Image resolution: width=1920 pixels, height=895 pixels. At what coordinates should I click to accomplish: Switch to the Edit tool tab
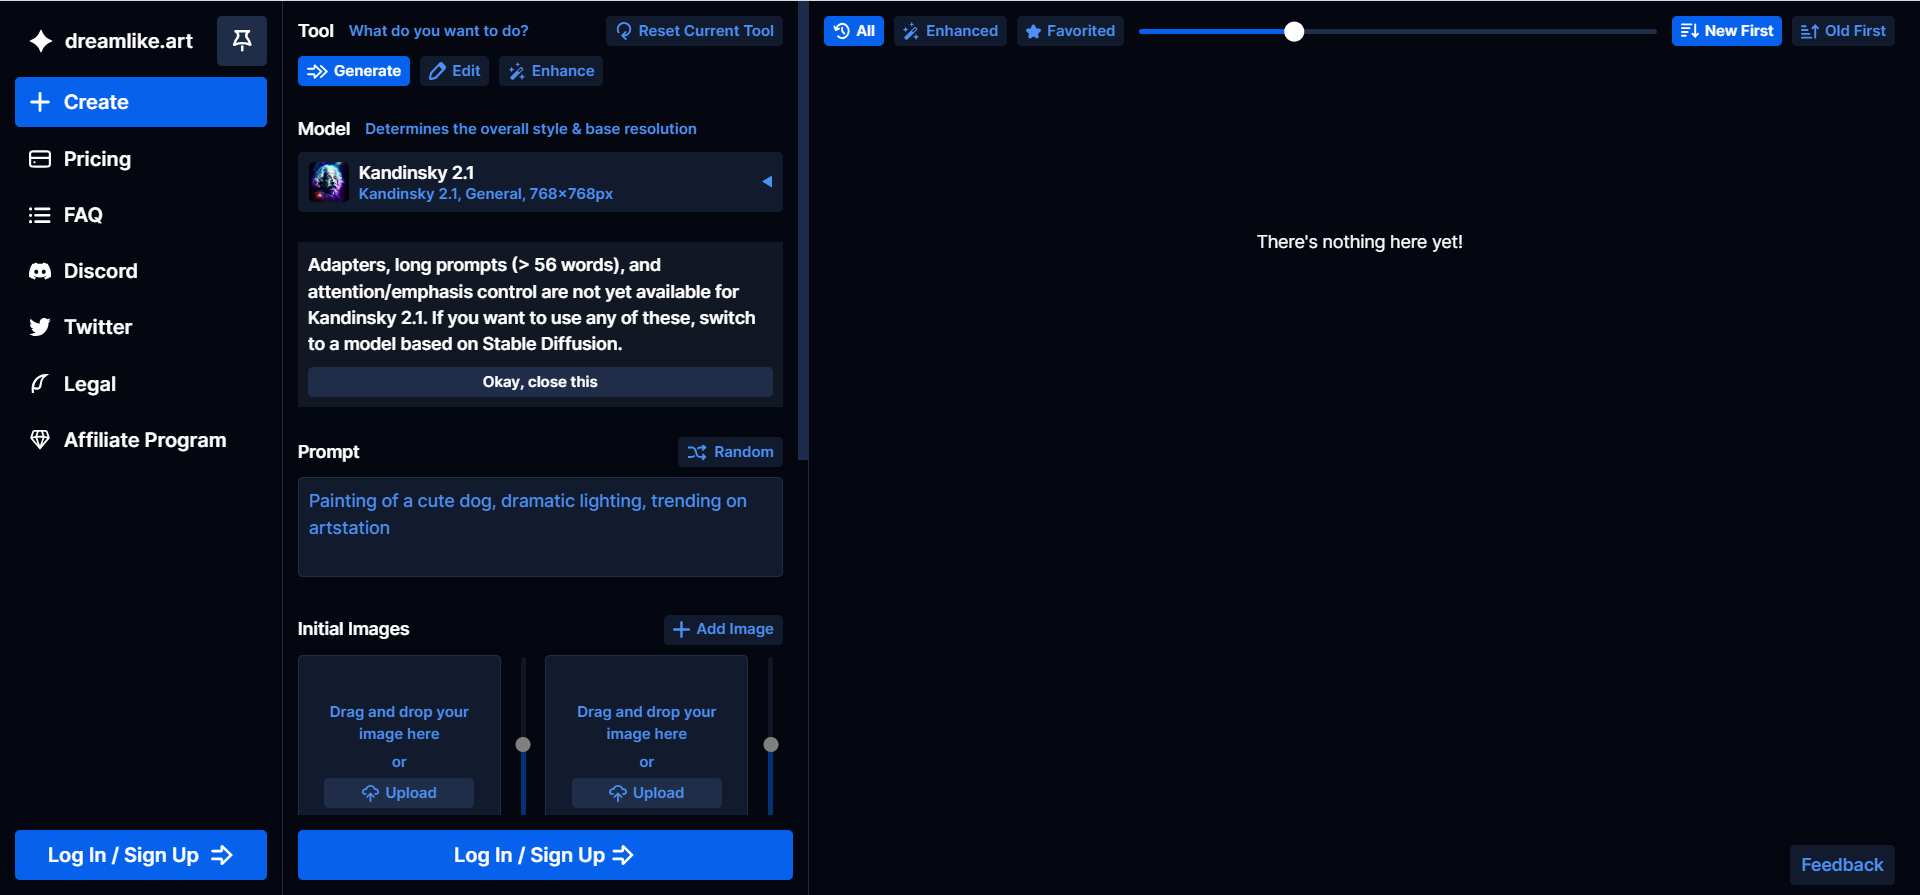455,71
